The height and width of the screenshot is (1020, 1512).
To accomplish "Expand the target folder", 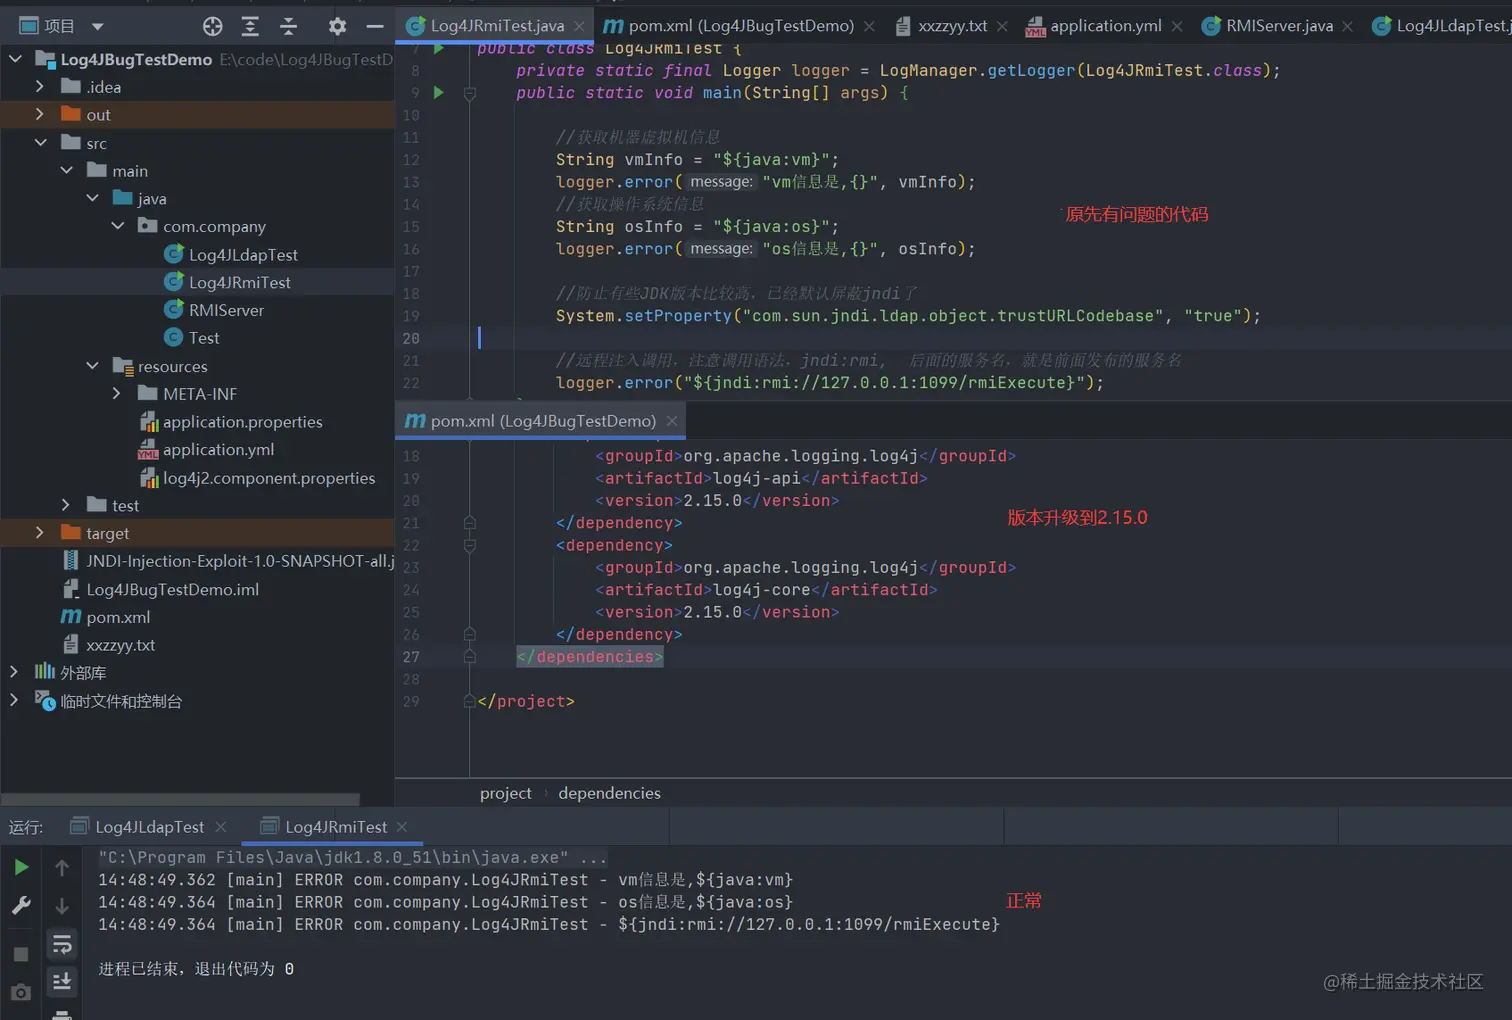I will (40, 533).
